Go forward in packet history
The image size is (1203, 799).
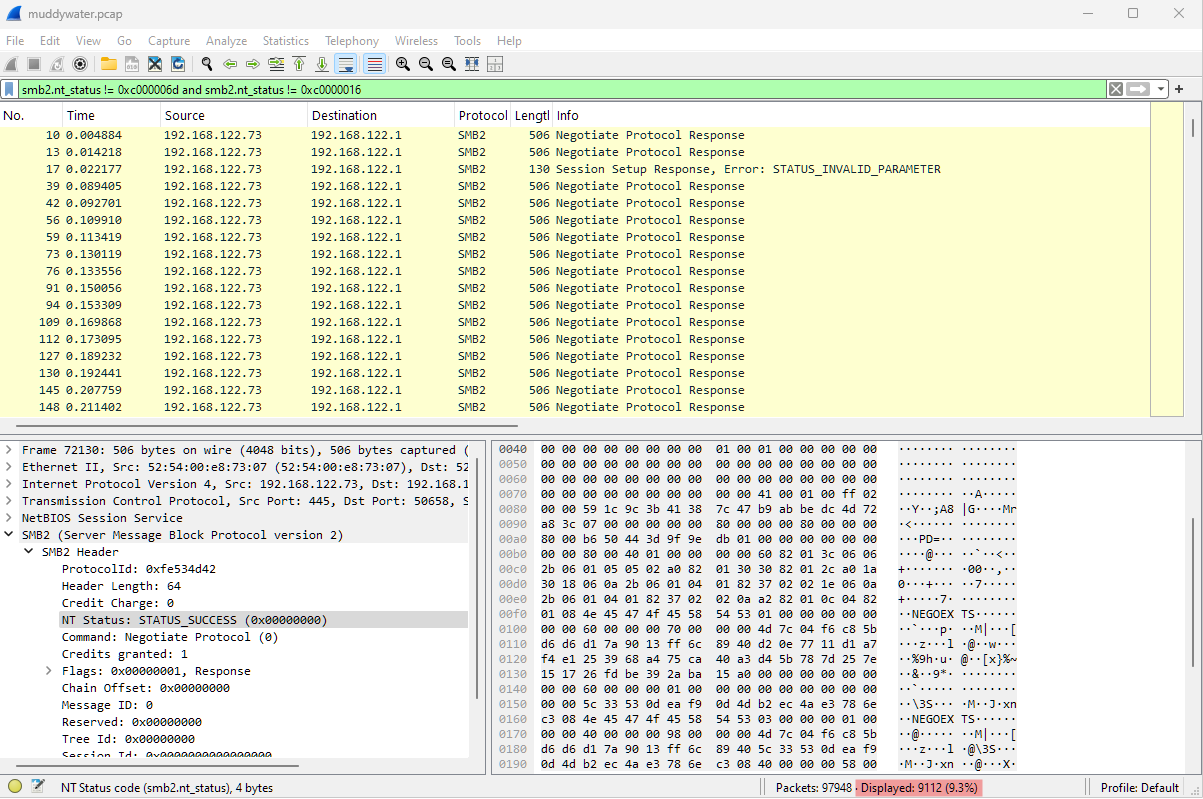pyautogui.click(x=253, y=64)
